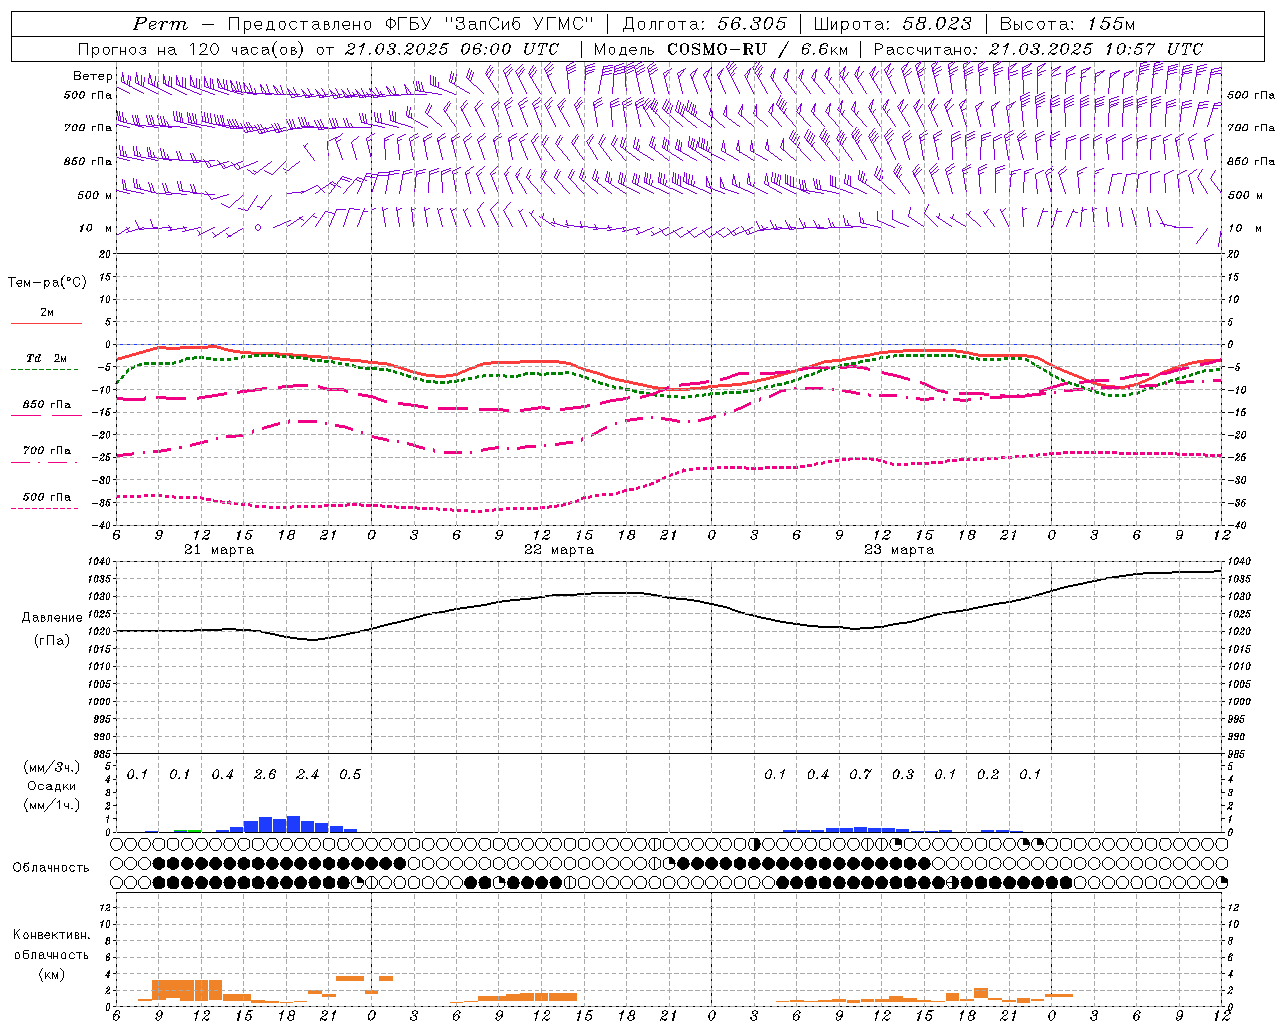Click the "Осадки" precipitation label

tap(52, 786)
